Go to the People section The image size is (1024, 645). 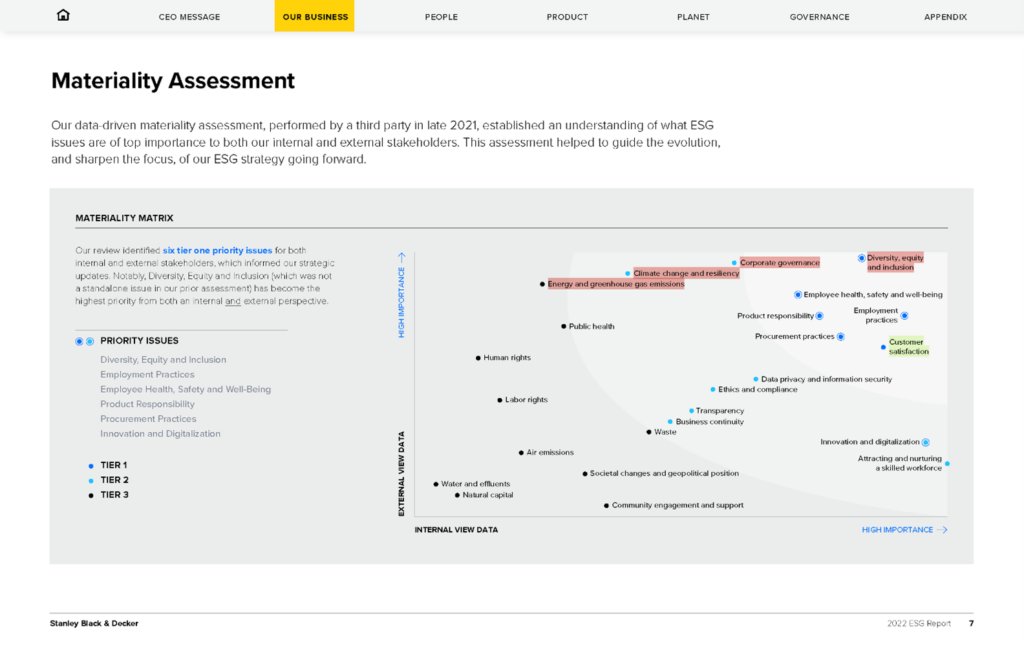[441, 17]
